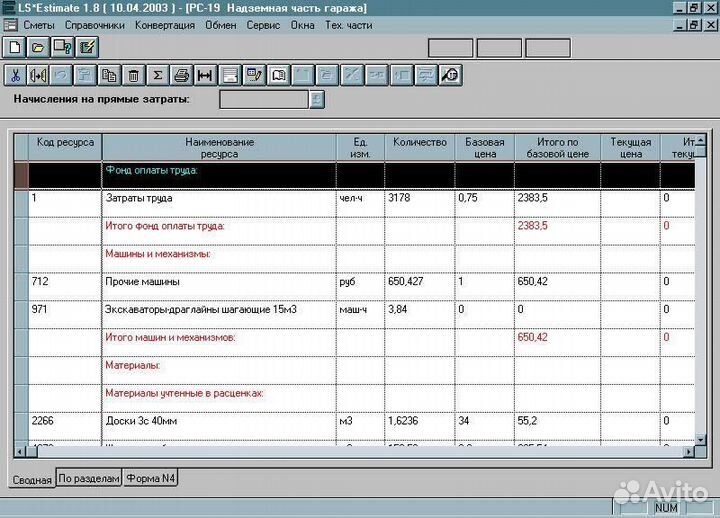Image resolution: width=720 pixels, height=518 pixels.
Task: Open the Сметы menu
Action: point(38,24)
